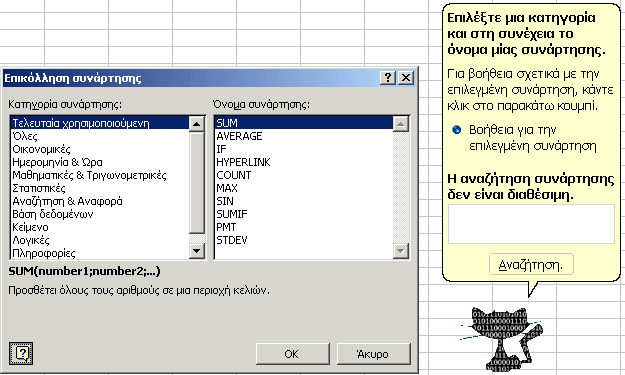This screenshot has height=375, width=625.
Task: Click the question mark help button in title bar
Action: coord(387,77)
